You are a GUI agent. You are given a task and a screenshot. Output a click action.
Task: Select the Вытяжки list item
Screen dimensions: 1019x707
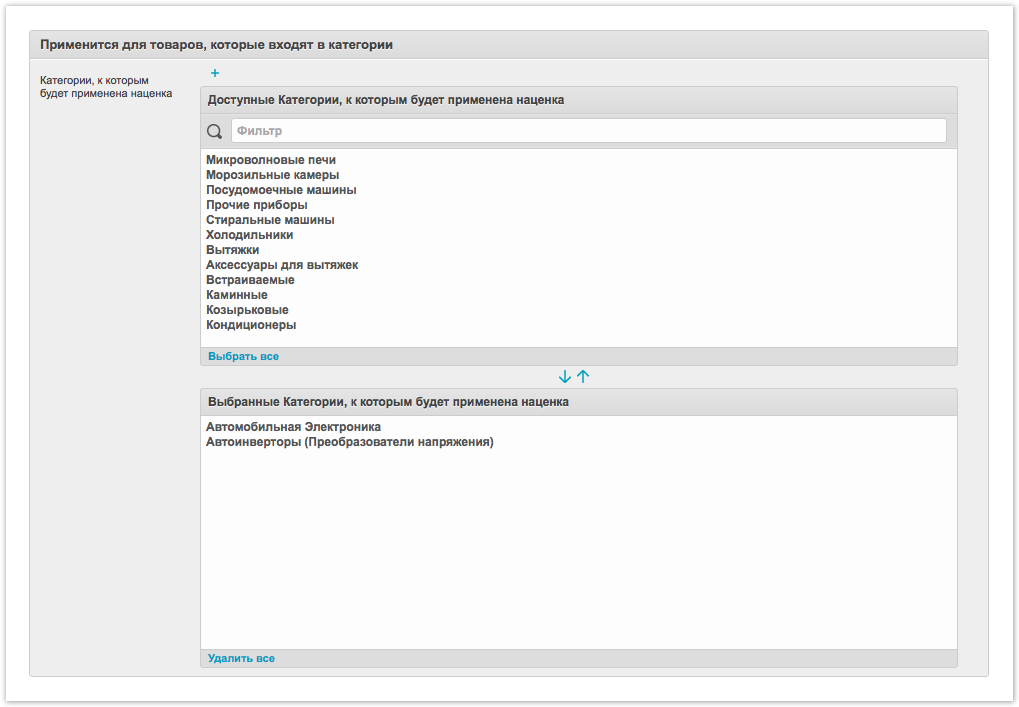pyautogui.click(x=233, y=250)
